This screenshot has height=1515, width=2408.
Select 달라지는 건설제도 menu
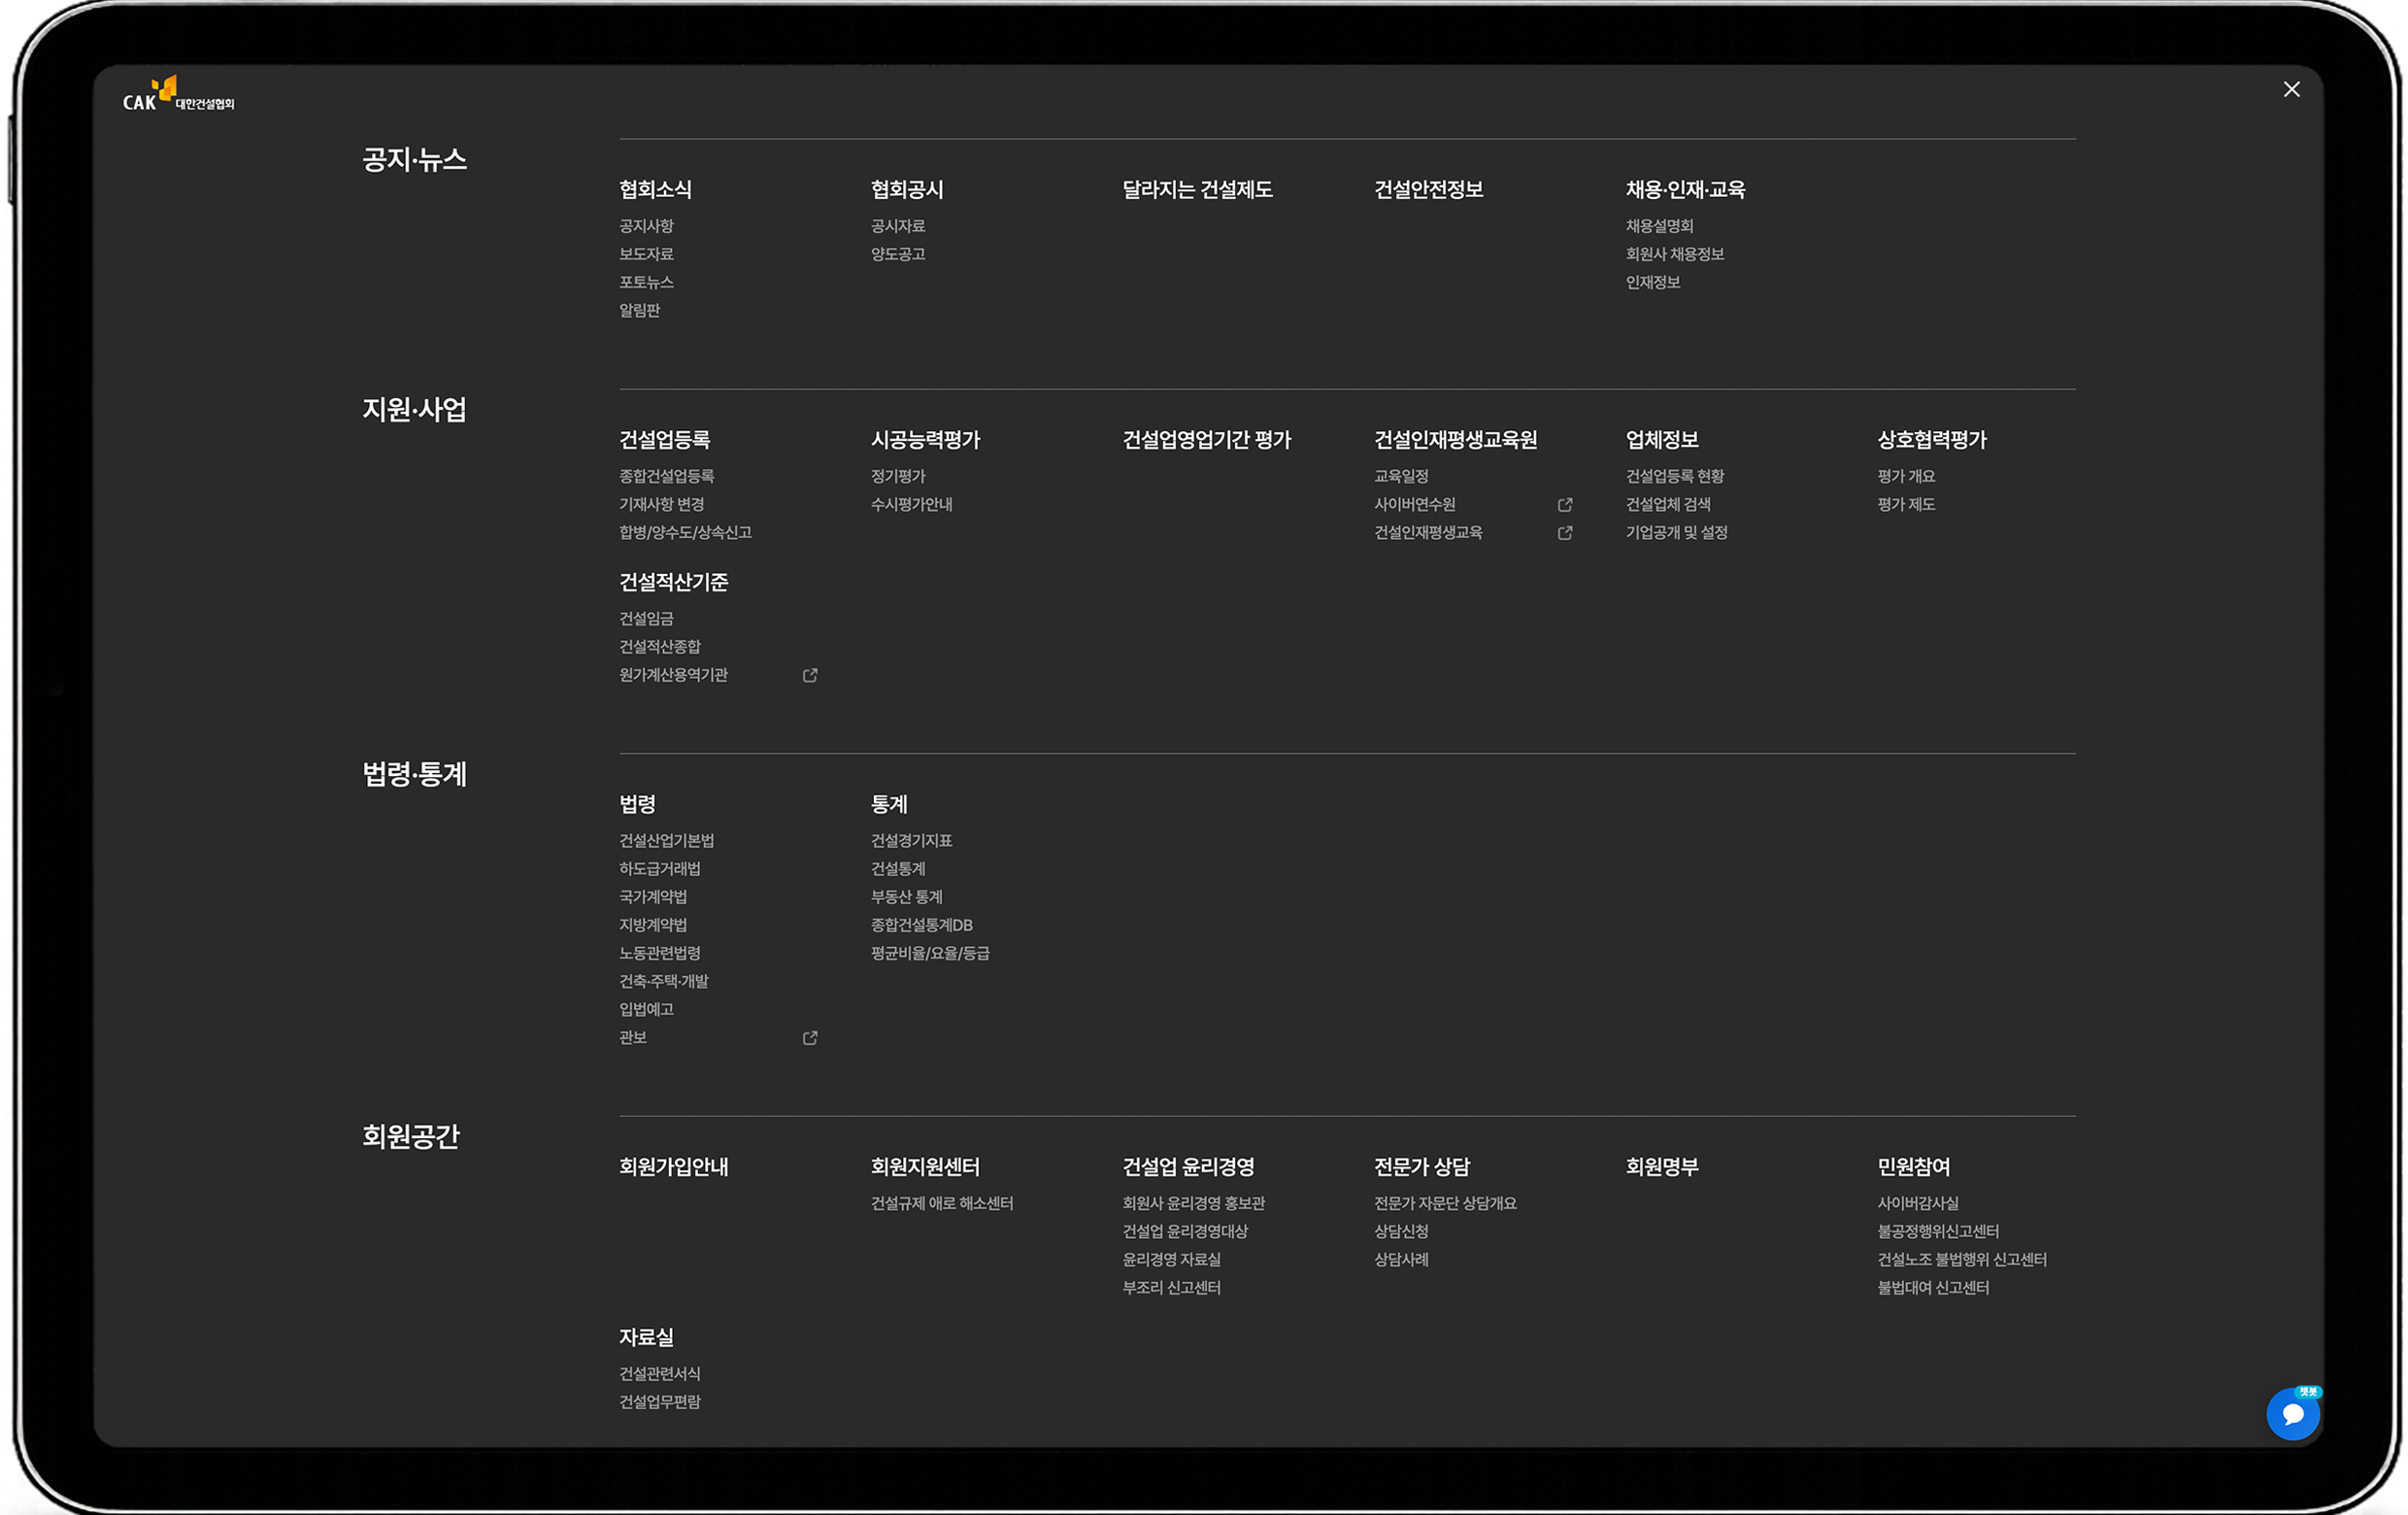pos(1197,190)
